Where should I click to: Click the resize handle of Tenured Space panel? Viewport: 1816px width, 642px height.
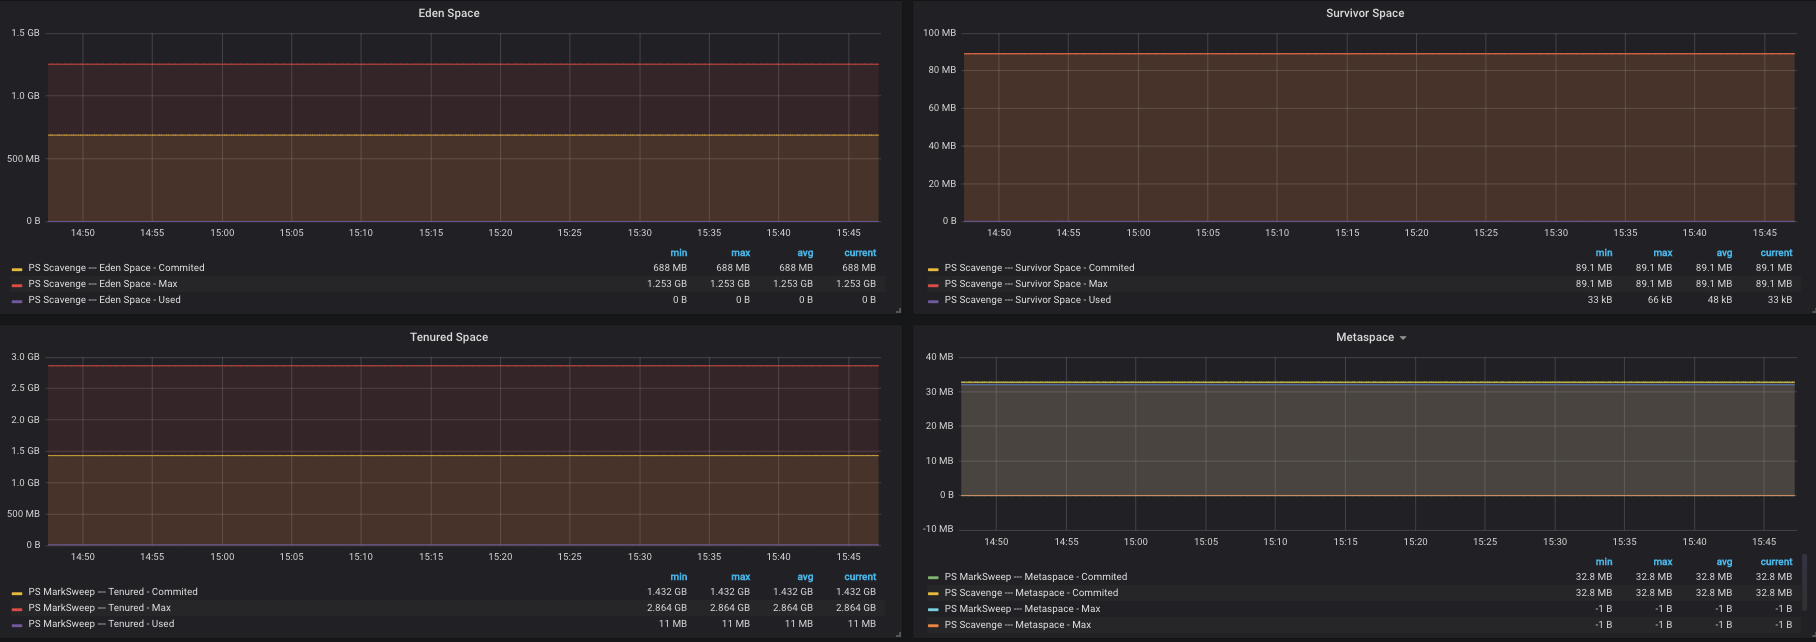coord(897,634)
